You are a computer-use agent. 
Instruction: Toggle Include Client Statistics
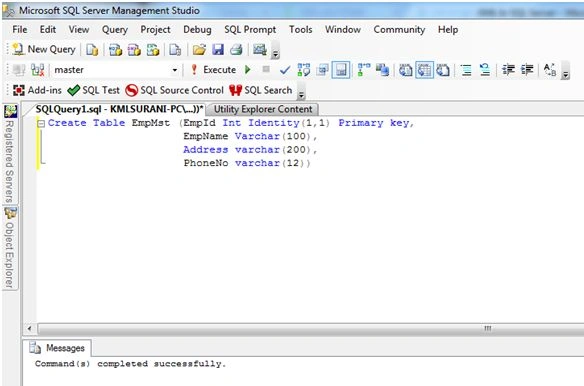coord(383,70)
